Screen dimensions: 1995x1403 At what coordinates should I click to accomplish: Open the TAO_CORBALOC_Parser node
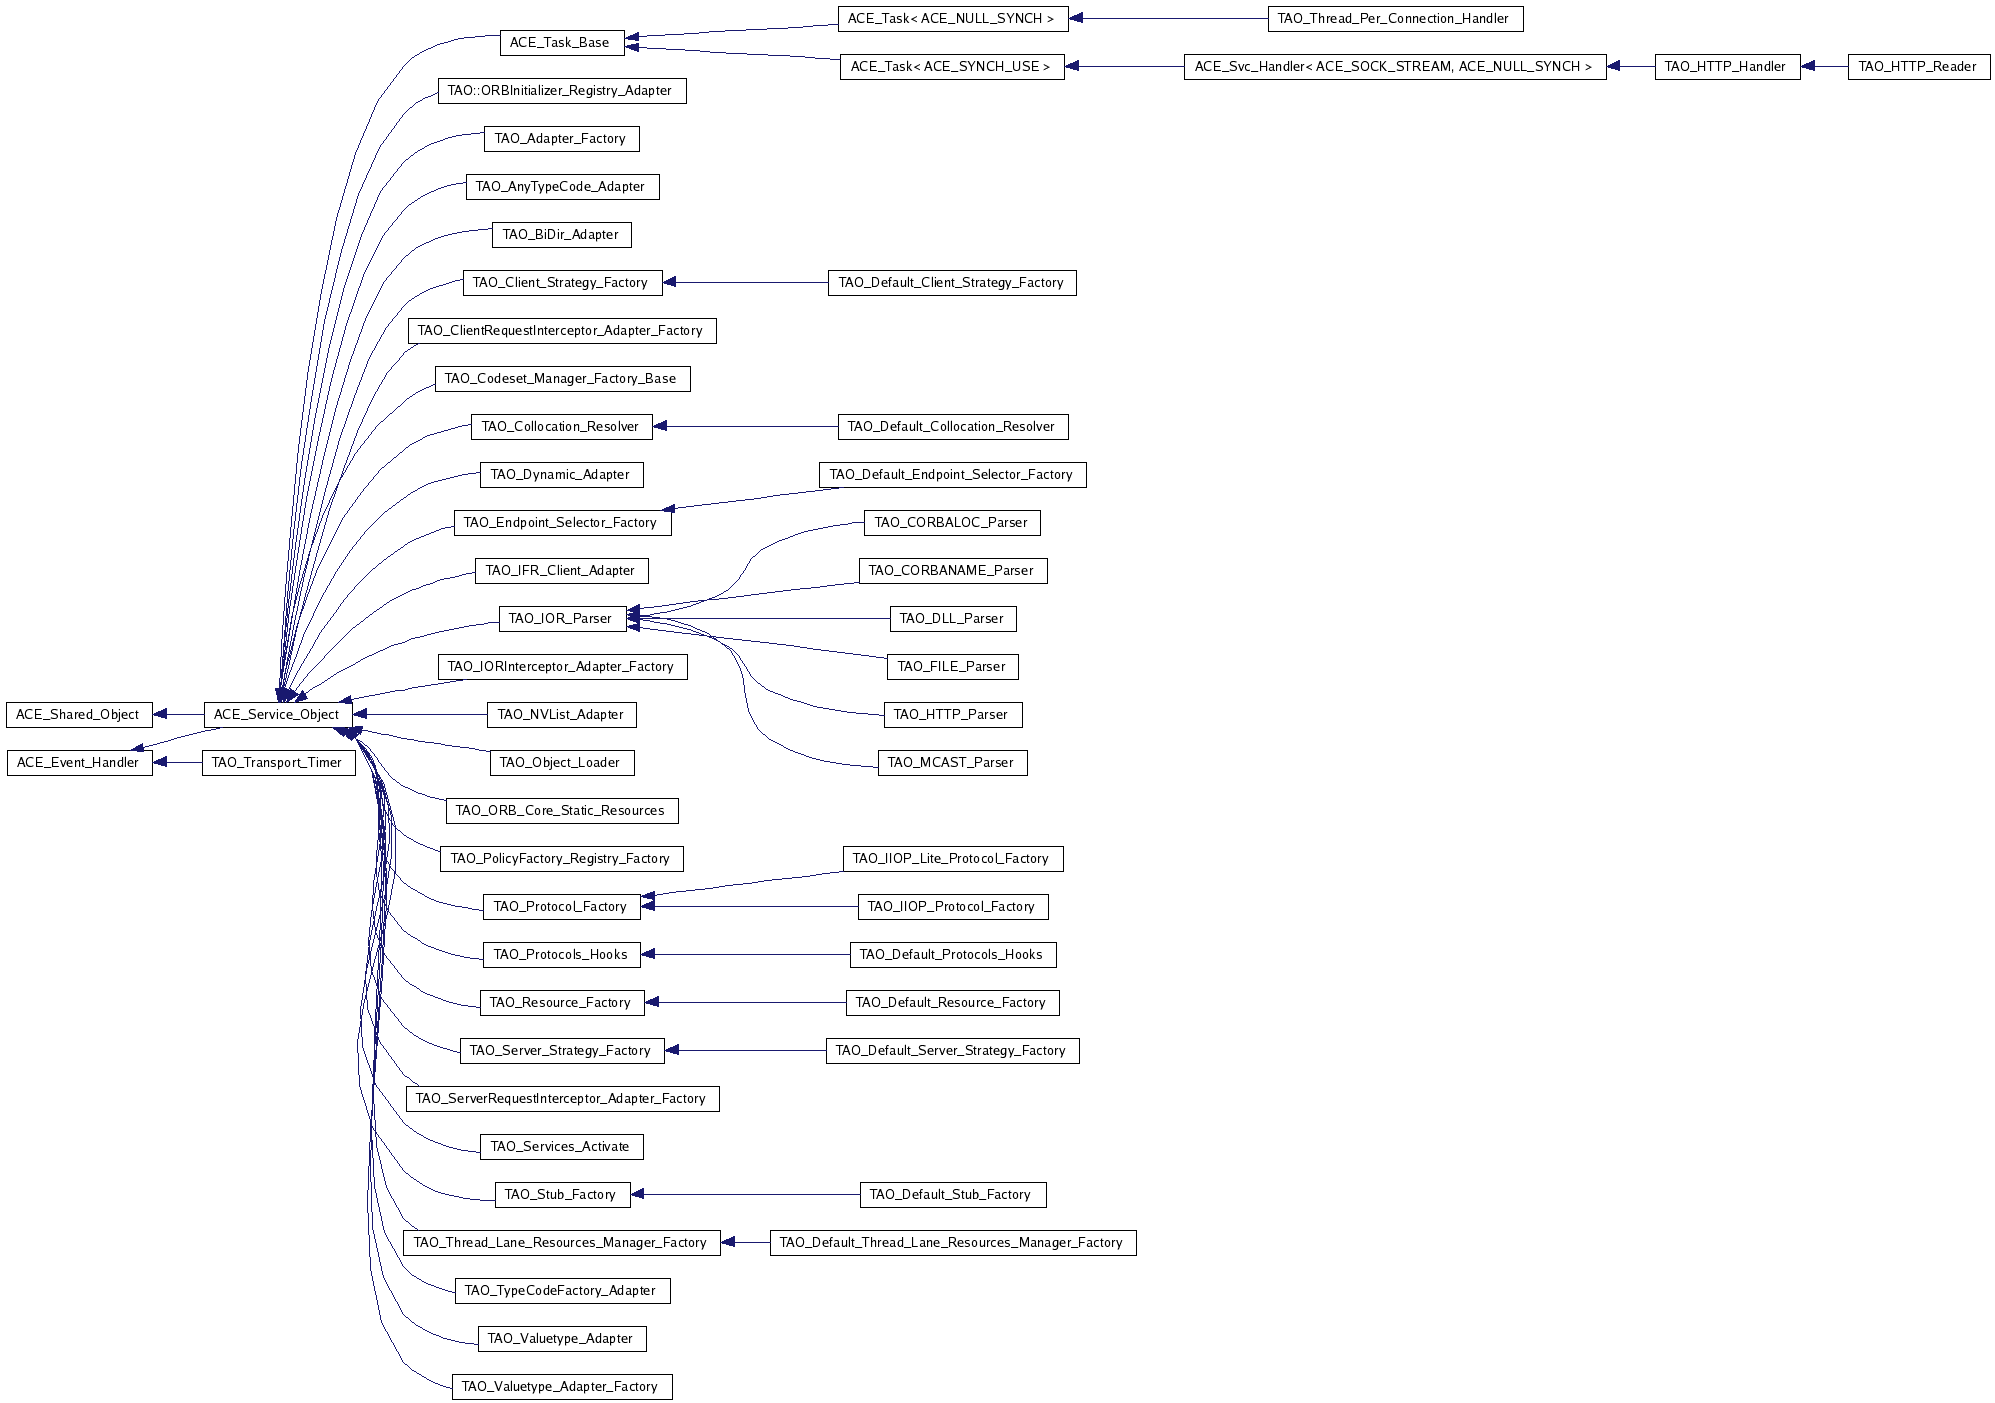coord(951,522)
